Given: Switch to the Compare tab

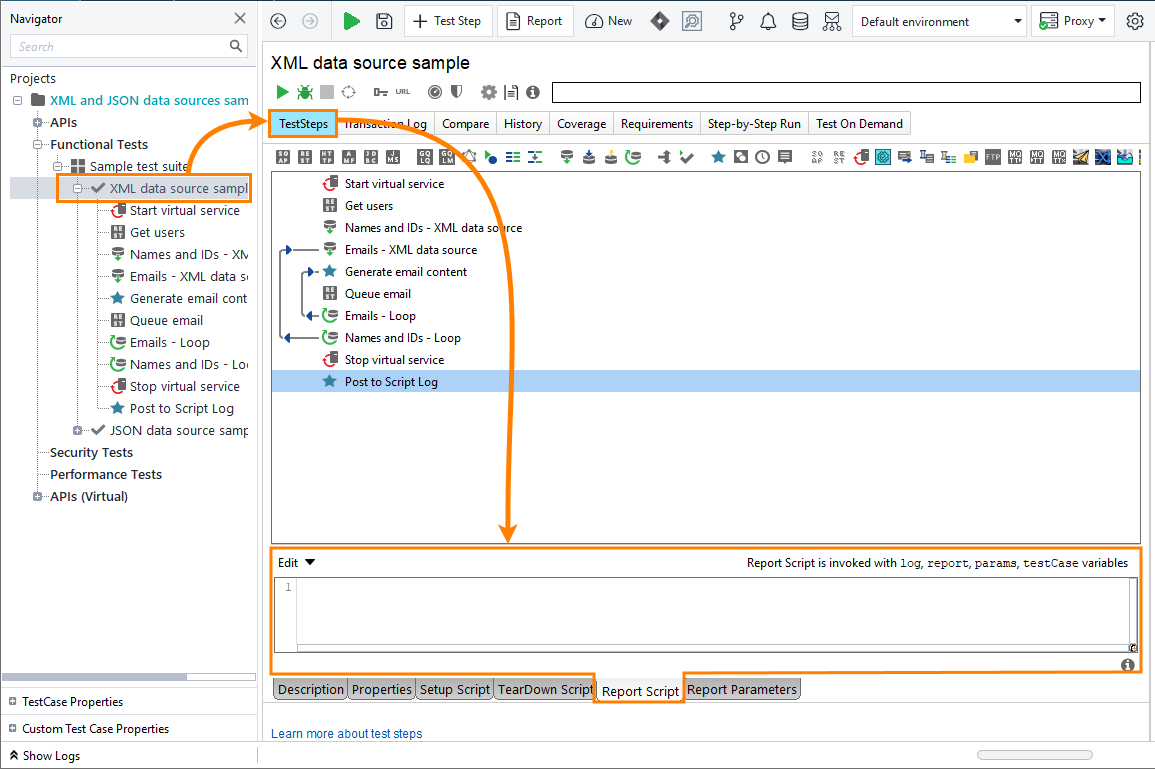Looking at the screenshot, I should [466, 124].
